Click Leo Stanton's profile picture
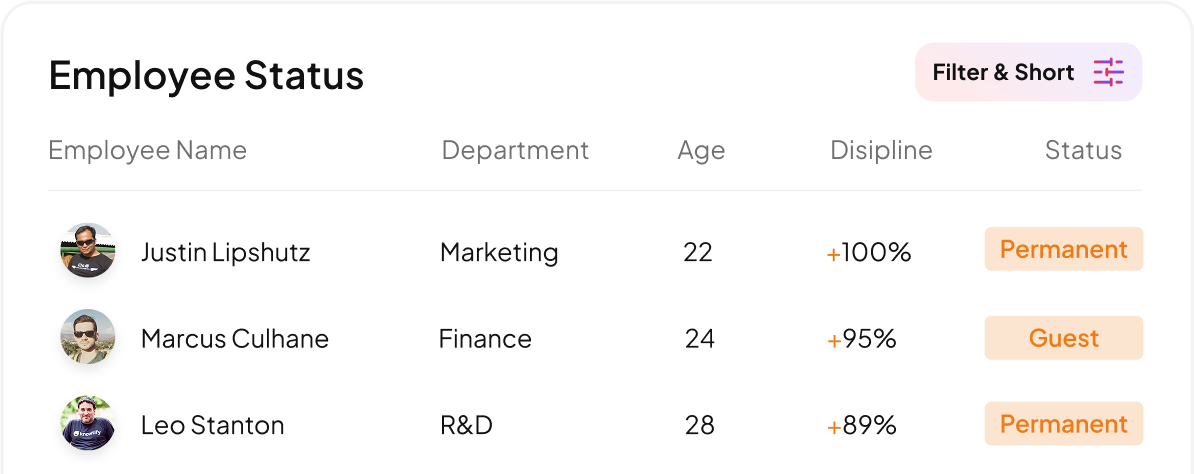The width and height of the screenshot is (1194, 474). coord(88,423)
